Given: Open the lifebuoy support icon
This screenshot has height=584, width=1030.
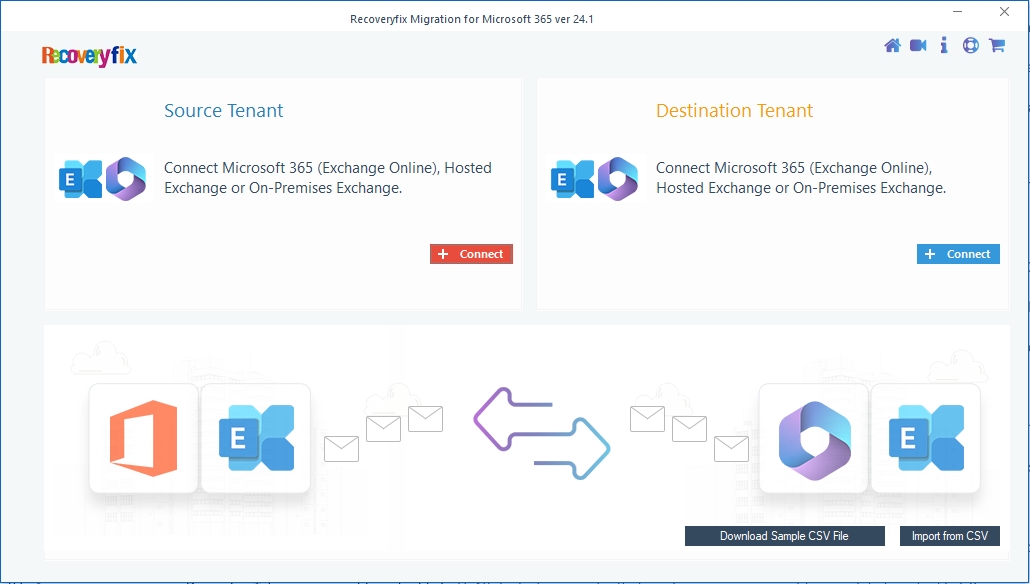Looking at the screenshot, I should (970, 45).
